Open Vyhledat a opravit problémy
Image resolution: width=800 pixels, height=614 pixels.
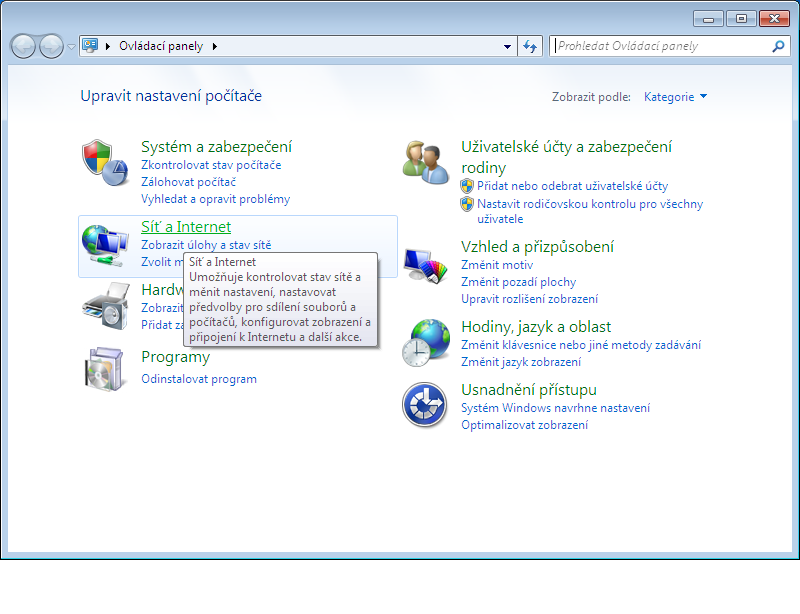point(215,199)
